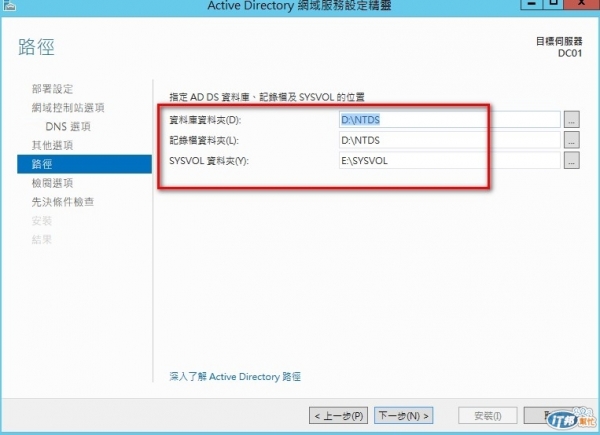Click the wizard window icon in title bar
Image resolution: width=600 pixels, height=435 pixels.
click(x=9, y=5)
